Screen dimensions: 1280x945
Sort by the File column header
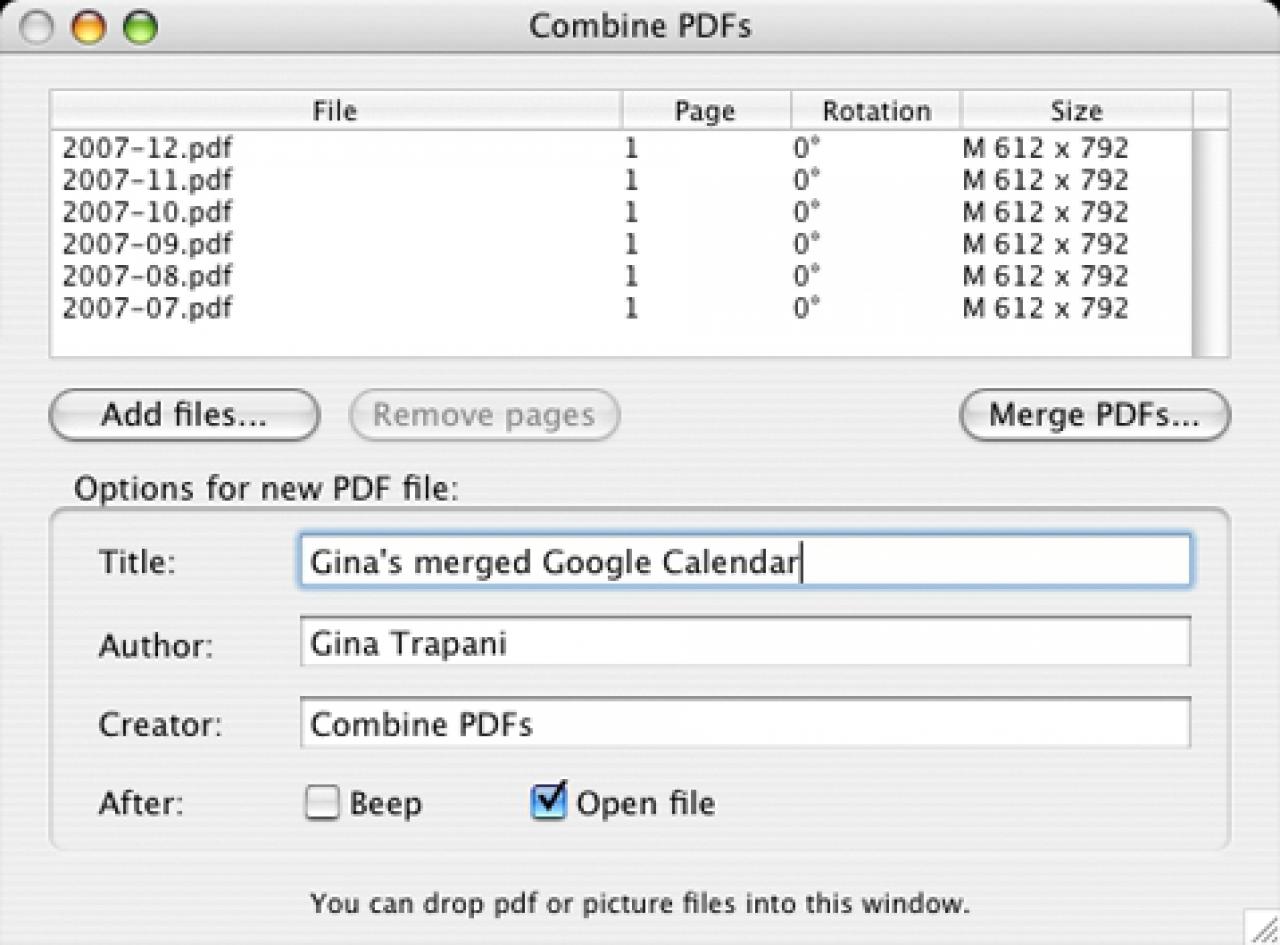click(x=335, y=110)
